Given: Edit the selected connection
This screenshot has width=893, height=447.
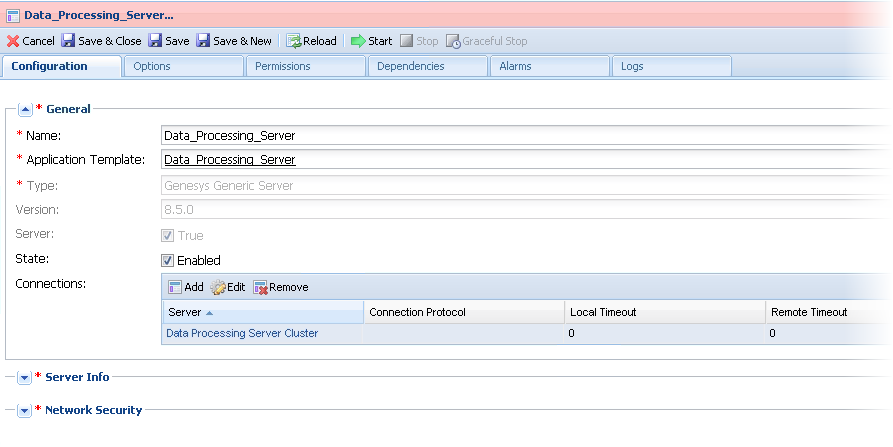Looking at the screenshot, I should (228, 287).
